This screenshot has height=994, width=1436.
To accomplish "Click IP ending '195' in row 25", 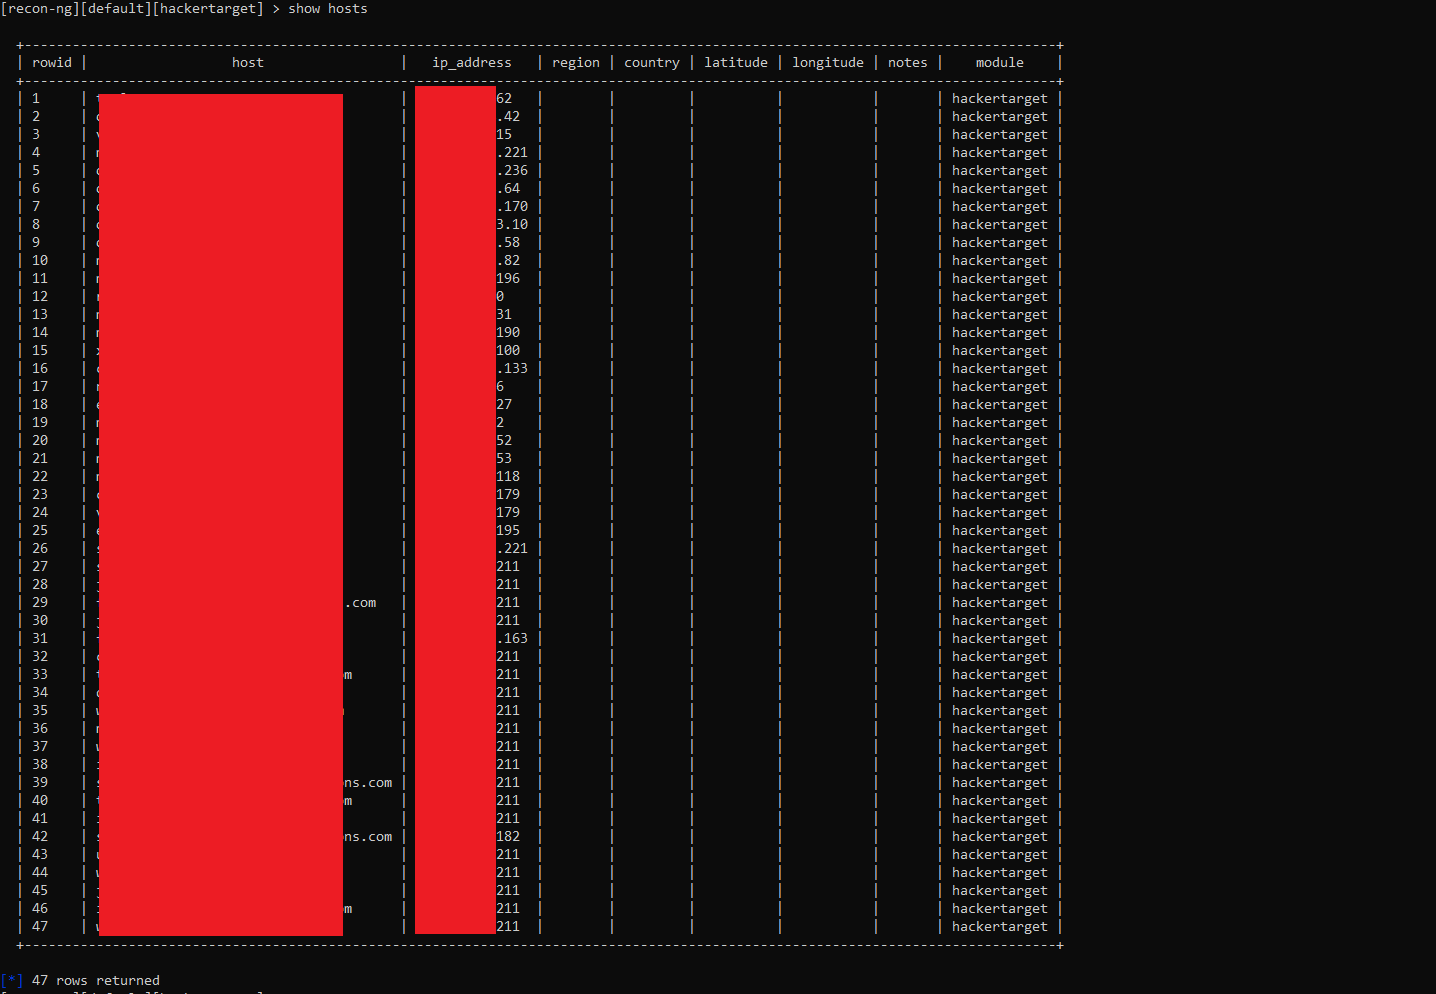I will 508,530.
